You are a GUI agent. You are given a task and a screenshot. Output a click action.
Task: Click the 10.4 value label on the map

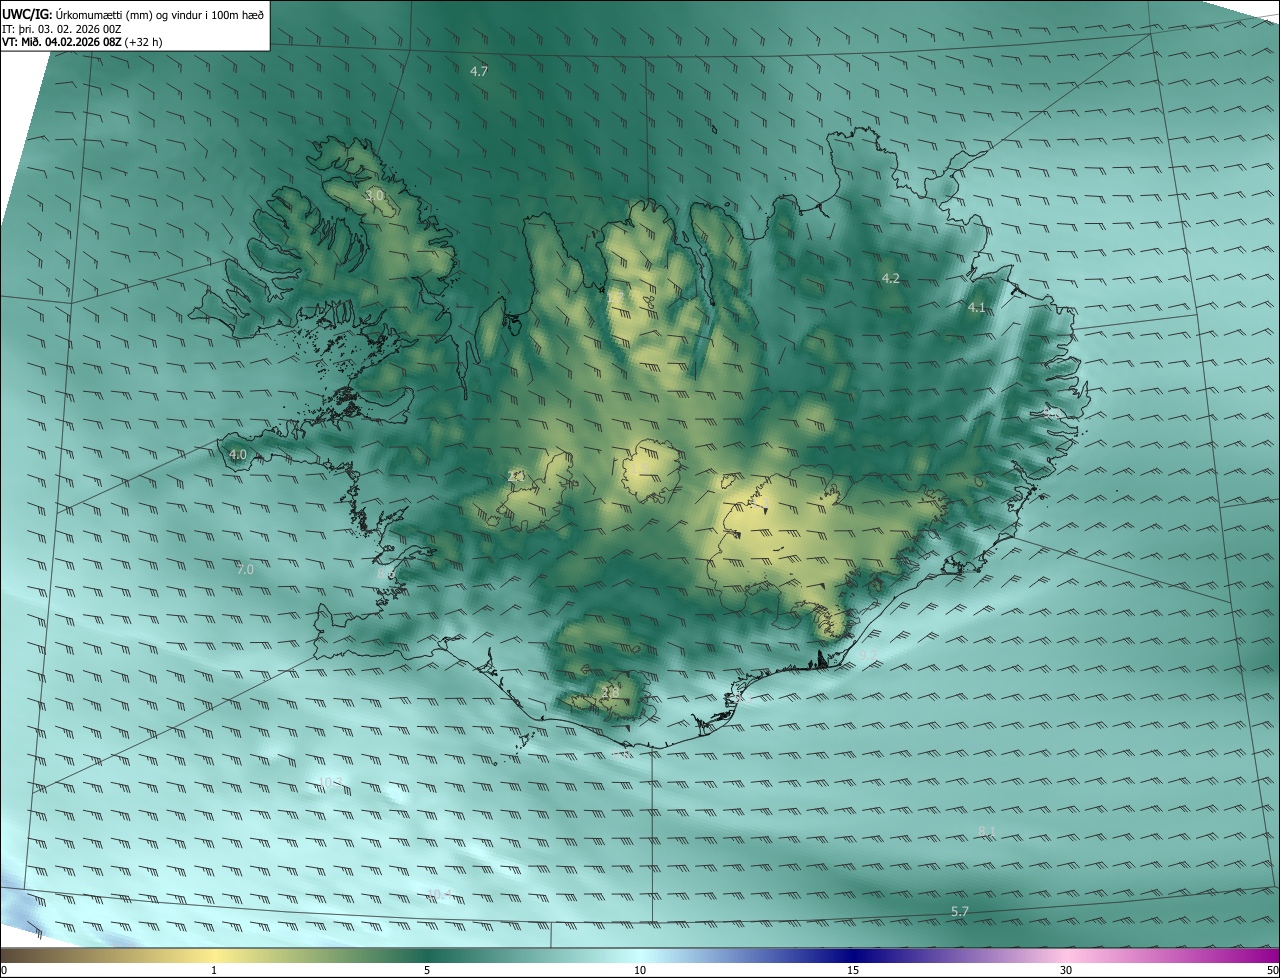tap(440, 894)
